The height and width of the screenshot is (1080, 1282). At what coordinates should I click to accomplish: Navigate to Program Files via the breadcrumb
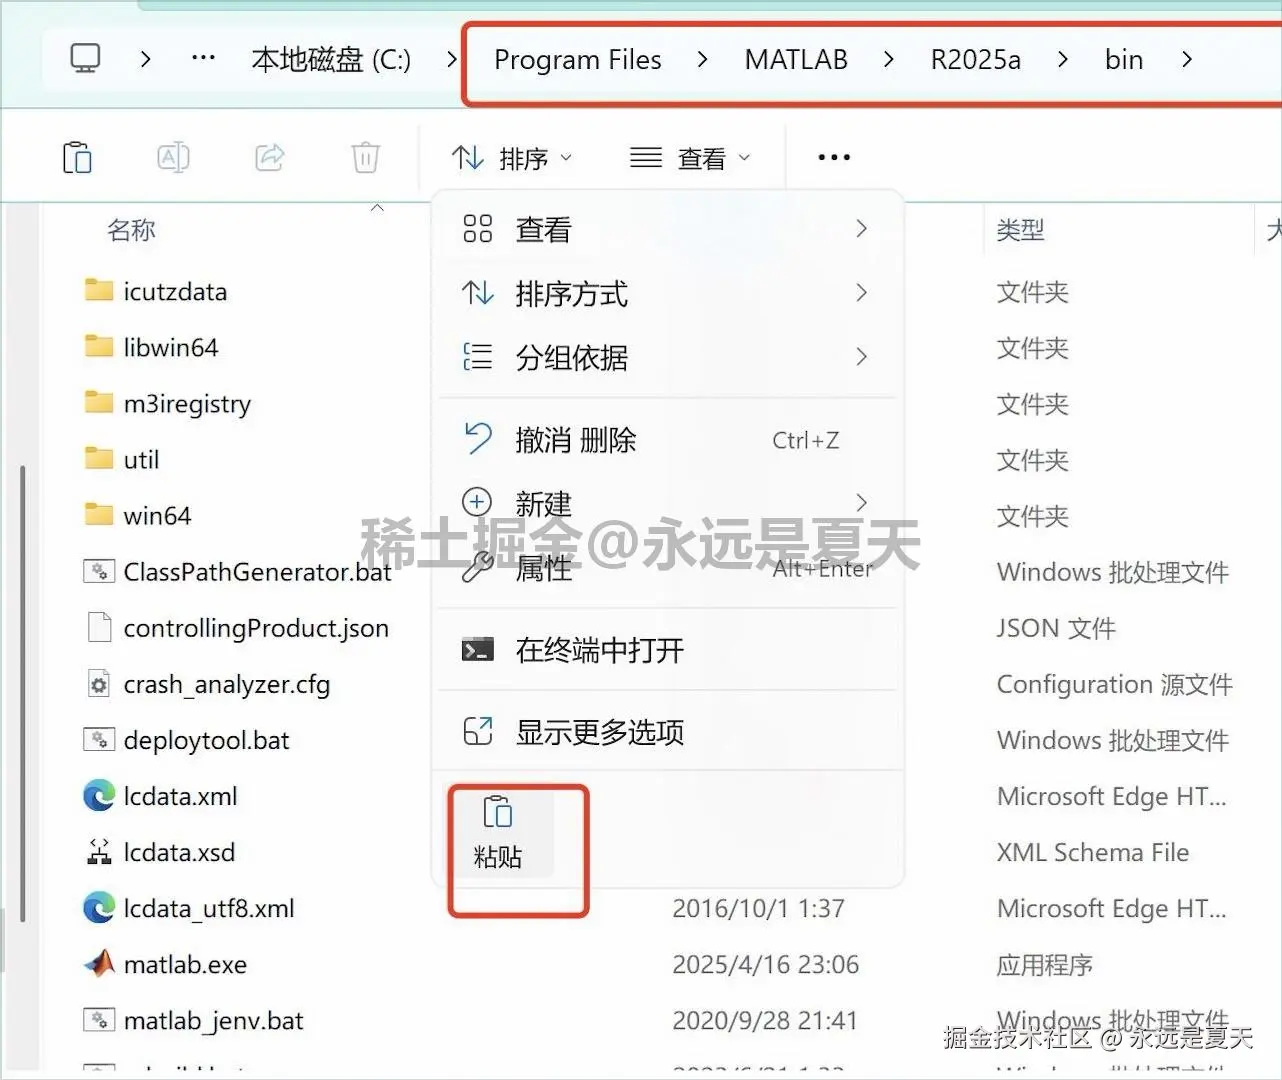coord(577,59)
